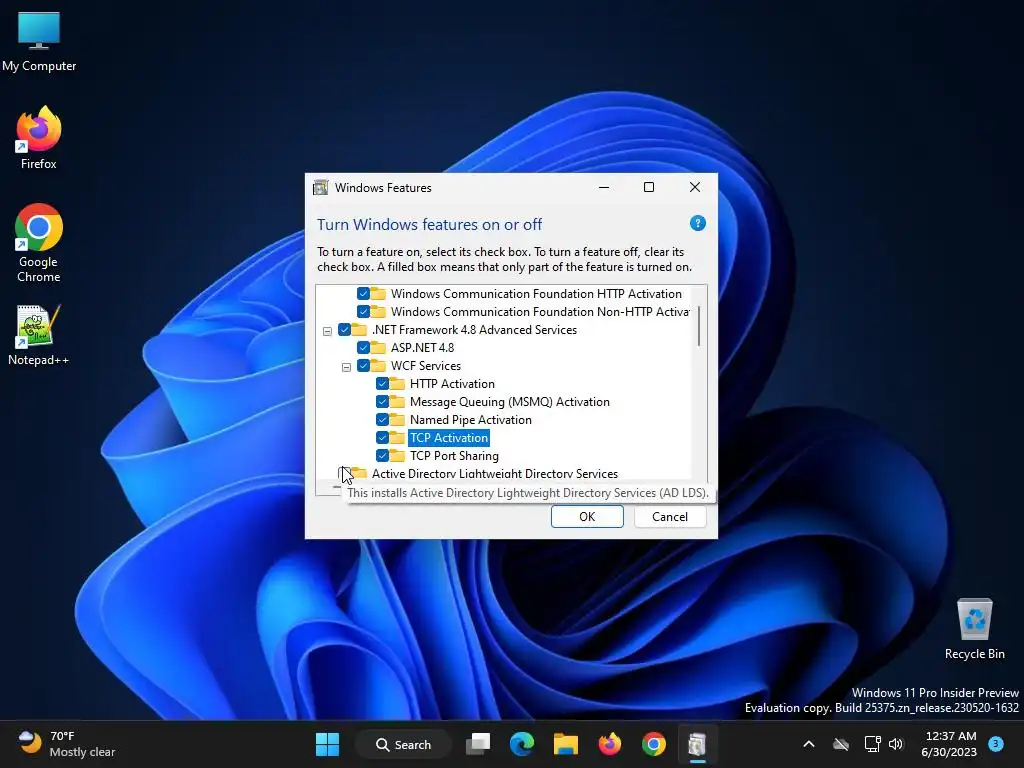Uncheck the TCP Activation checkbox
Image resolution: width=1024 pixels, height=768 pixels.
pyautogui.click(x=383, y=438)
